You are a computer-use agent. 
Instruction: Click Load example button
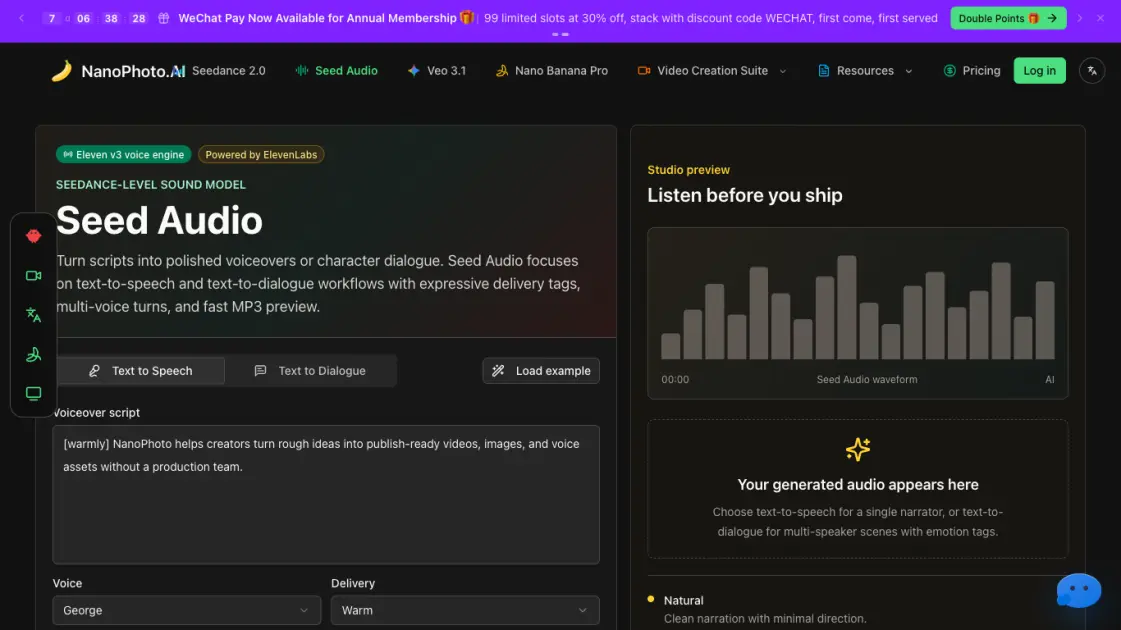click(541, 370)
